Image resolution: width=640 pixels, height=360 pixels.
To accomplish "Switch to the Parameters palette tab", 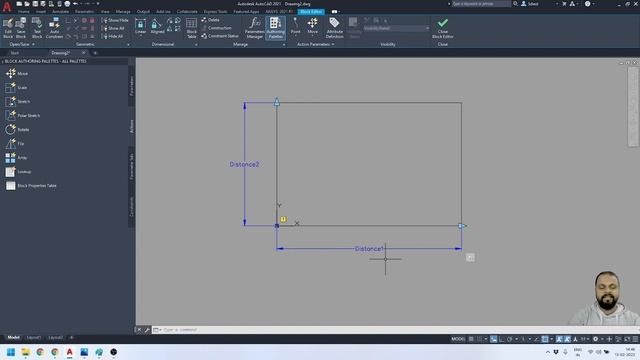I will coord(131,86).
